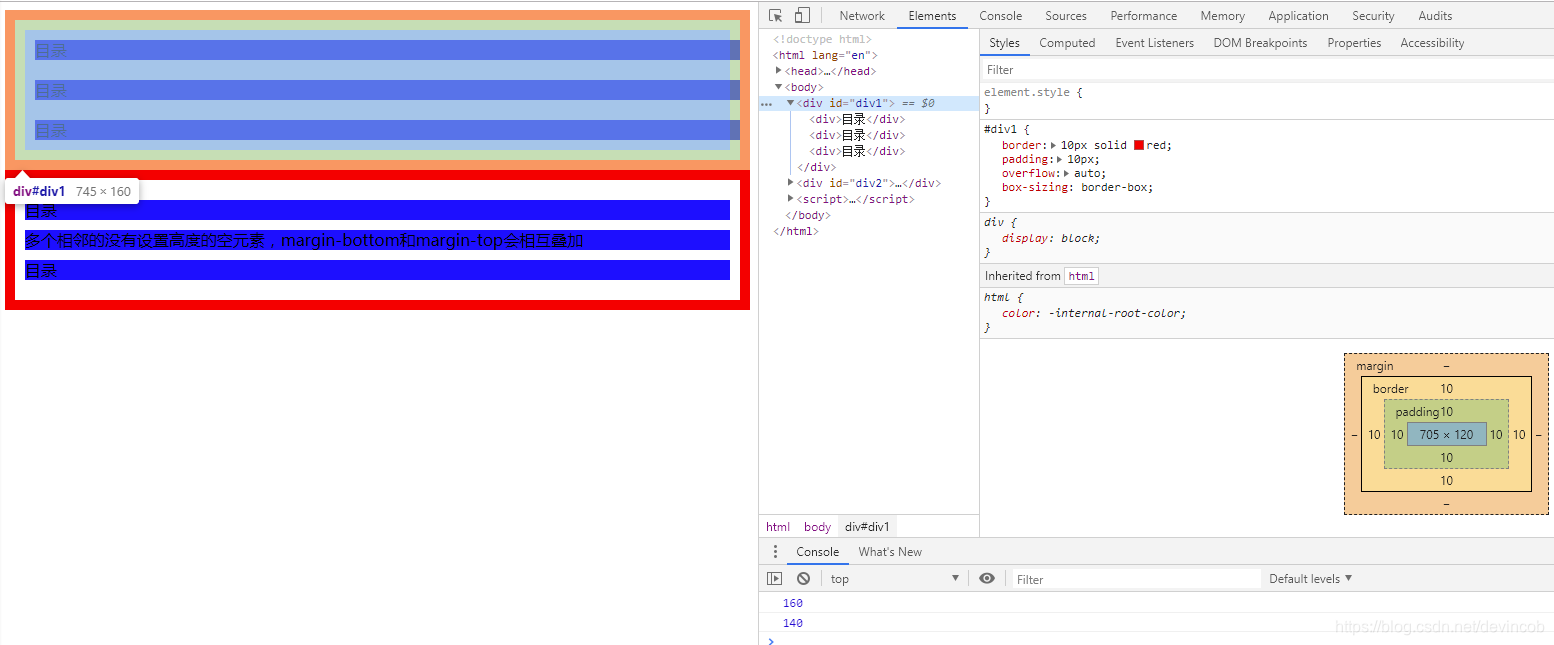This screenshot has width=1554, height=645.
Task: Collapse the div#div1 node
Action: [791, 103]
